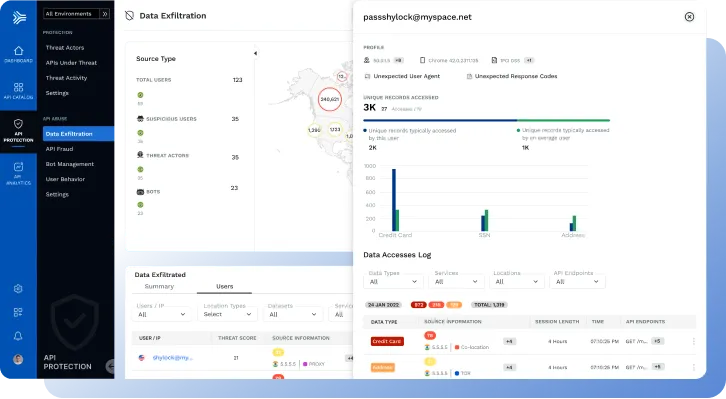726x399 pixels.
Task: Open the notifications bell icon
Action: [x=18, y=336]
